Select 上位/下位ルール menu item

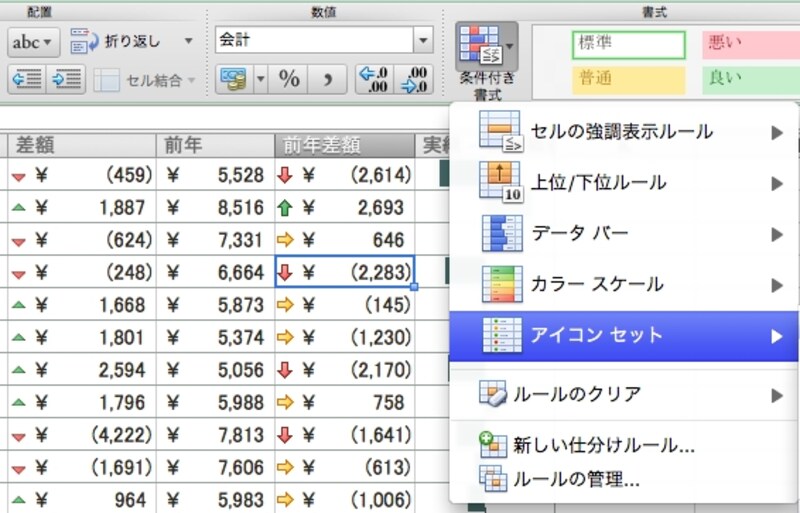click(x=623, y=183)
